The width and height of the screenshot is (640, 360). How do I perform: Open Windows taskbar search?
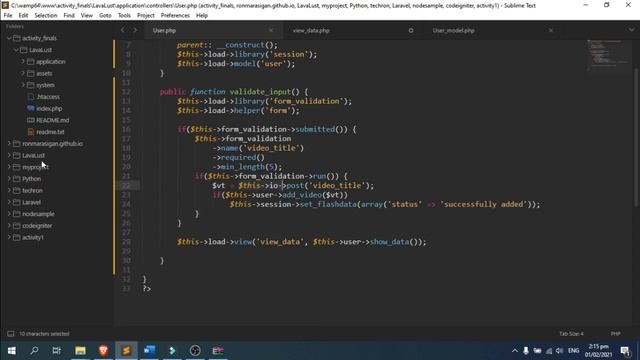coord(34,351)
